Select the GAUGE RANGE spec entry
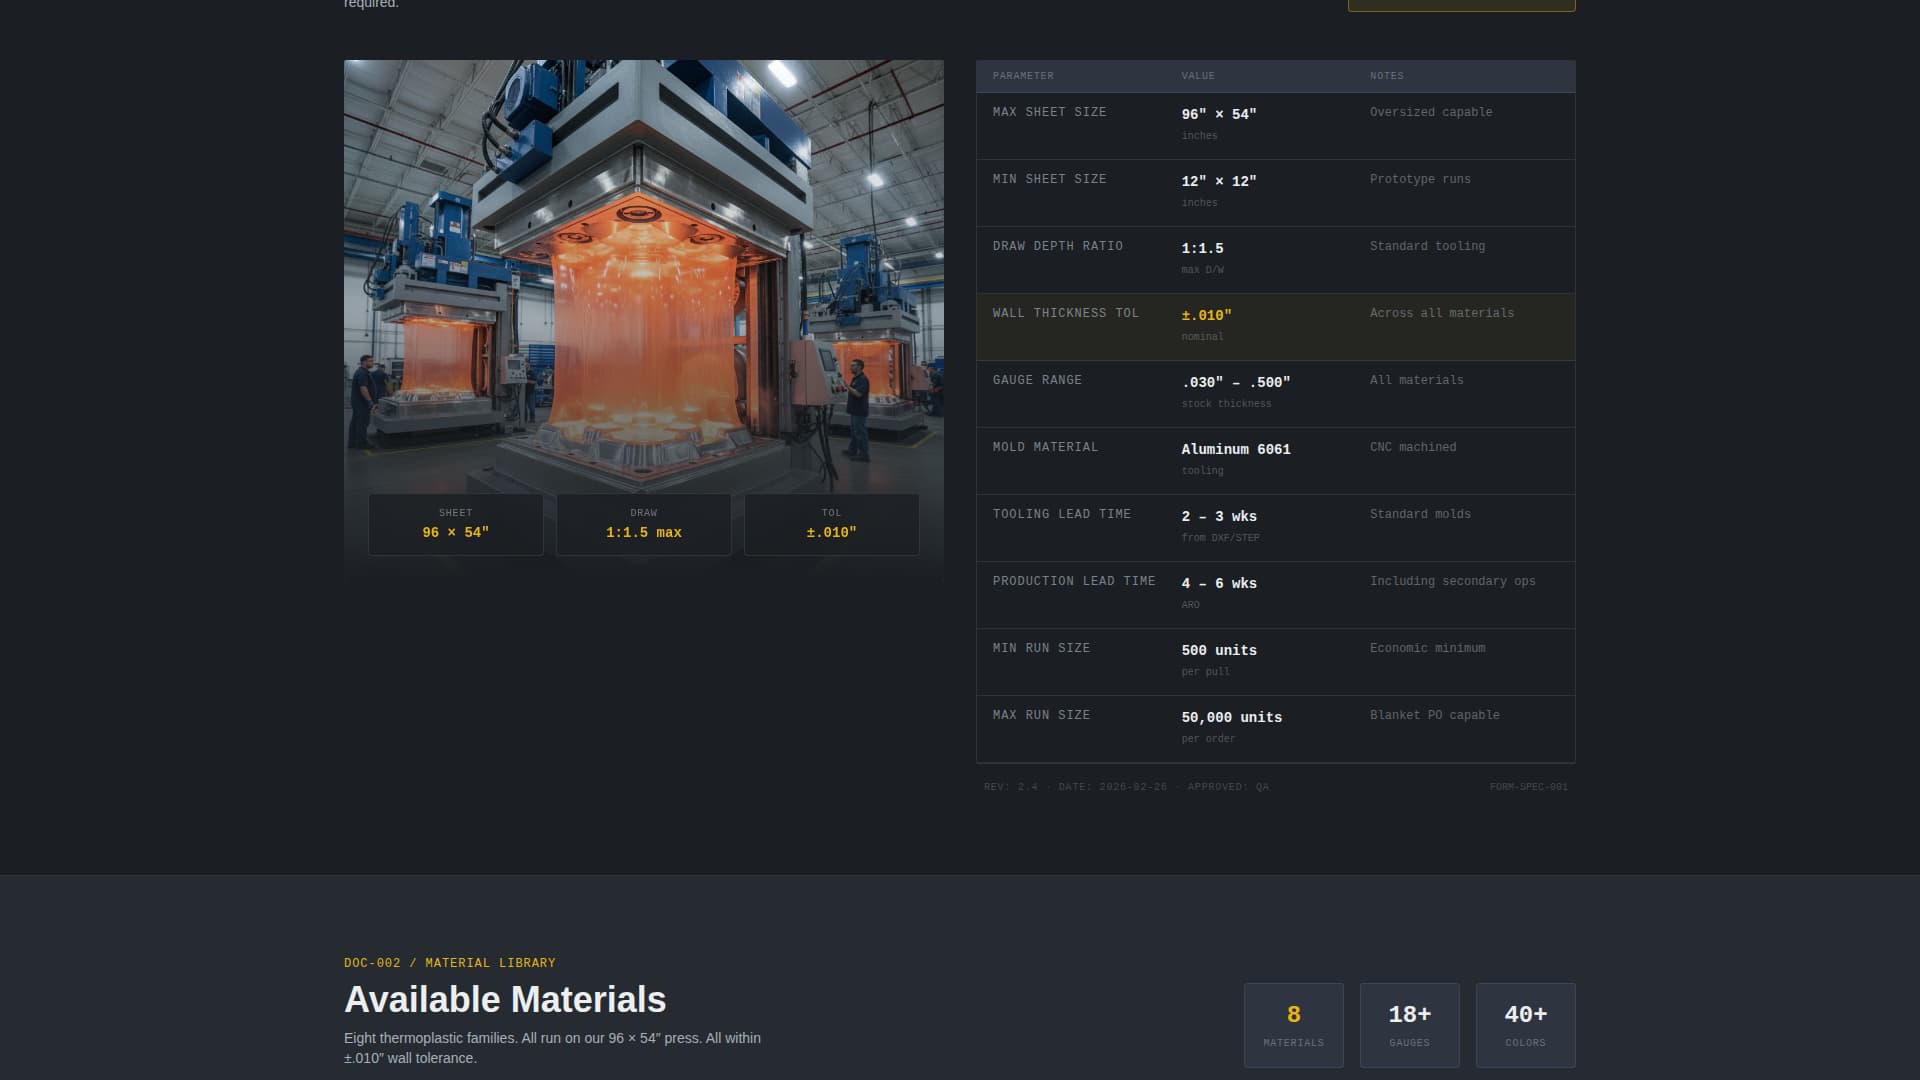The image size is (1920, 1080). (1275, 392)
